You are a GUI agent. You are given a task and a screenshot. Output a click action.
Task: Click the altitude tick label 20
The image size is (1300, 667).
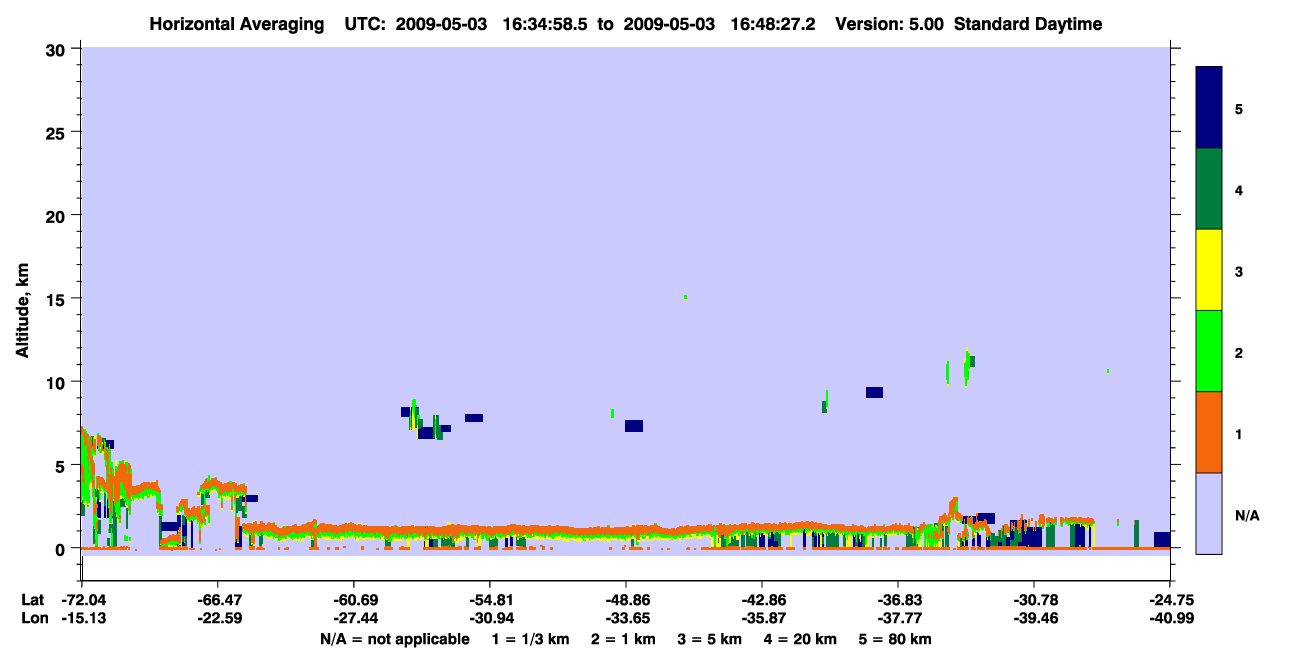click(56, 215)
